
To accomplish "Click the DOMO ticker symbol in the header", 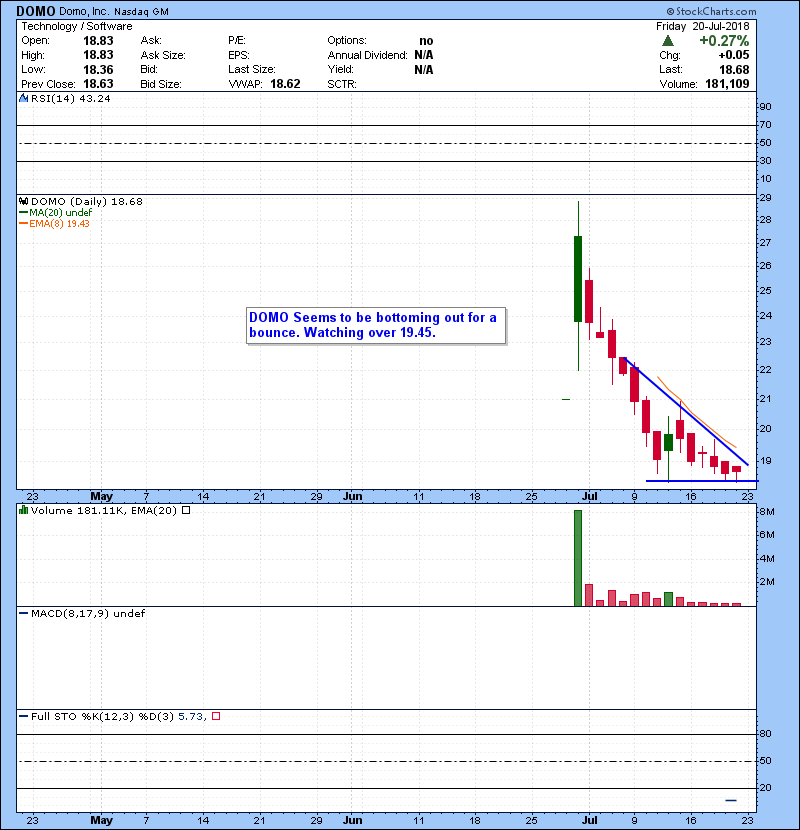I will coord(35,11).
